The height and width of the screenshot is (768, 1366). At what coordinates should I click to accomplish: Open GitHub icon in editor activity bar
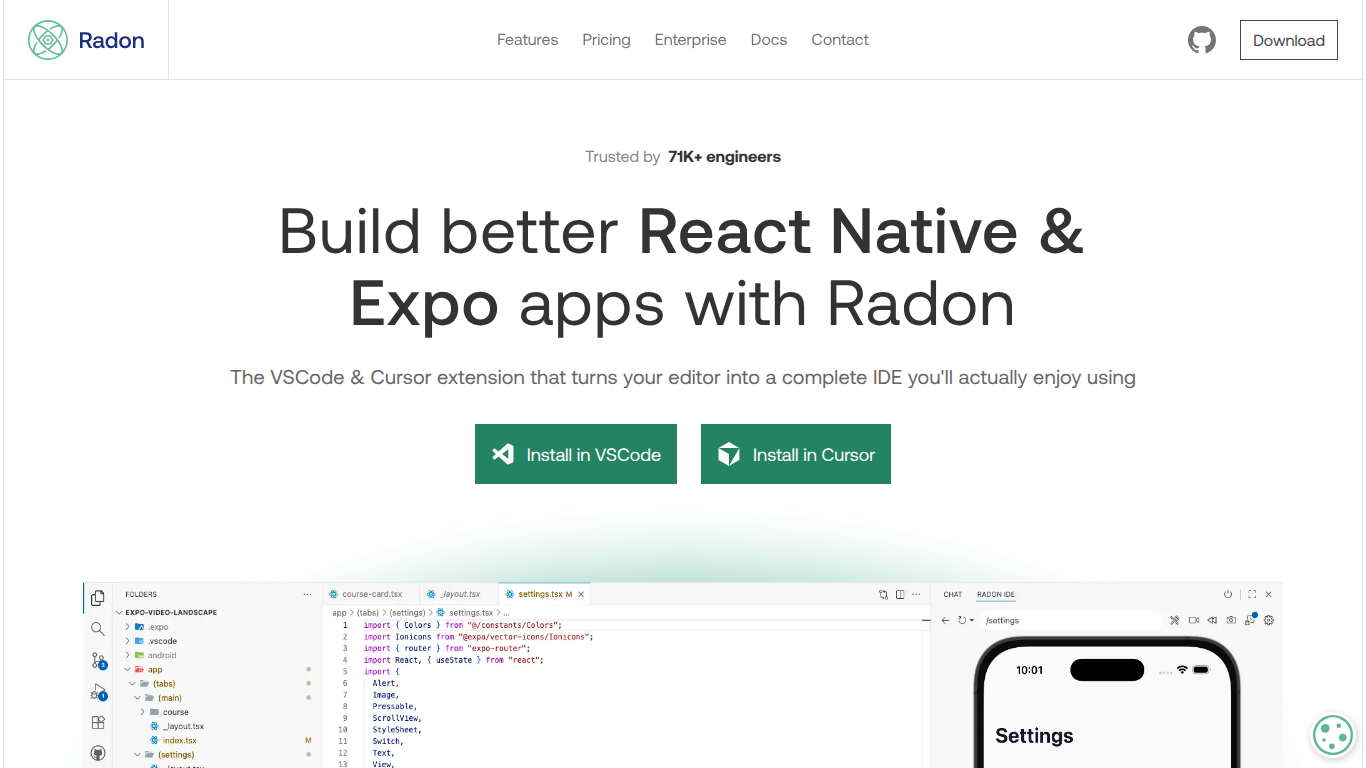point(98,753)
